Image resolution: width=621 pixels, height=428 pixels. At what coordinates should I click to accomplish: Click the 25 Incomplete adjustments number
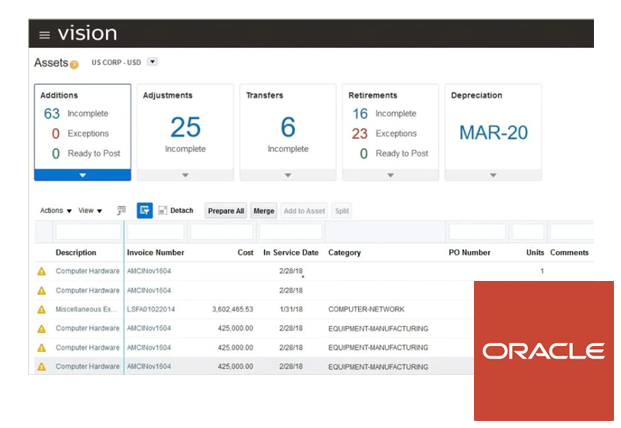(x=185, y=127)
